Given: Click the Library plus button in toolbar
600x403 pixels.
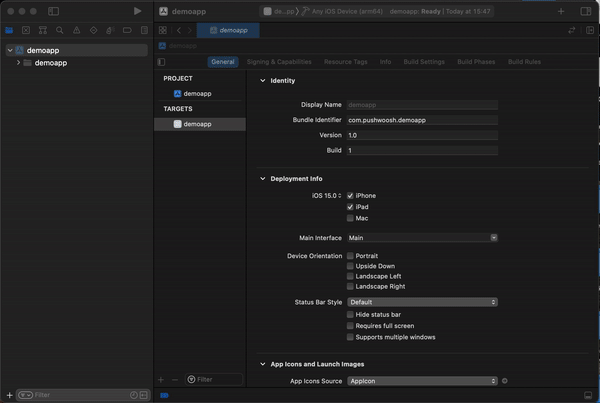Looking at the screenshot, I should coord(560,11).
